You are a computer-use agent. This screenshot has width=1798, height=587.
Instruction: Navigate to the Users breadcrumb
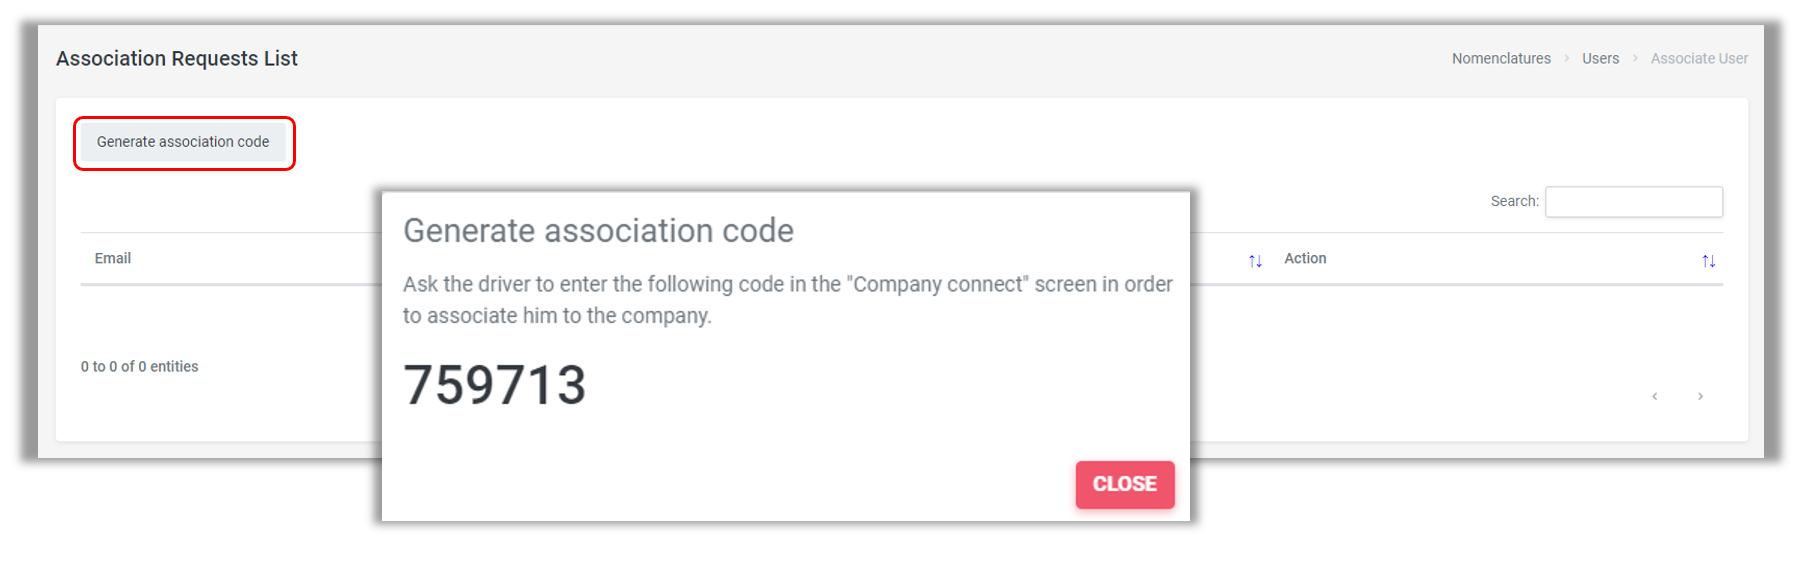1600,59
